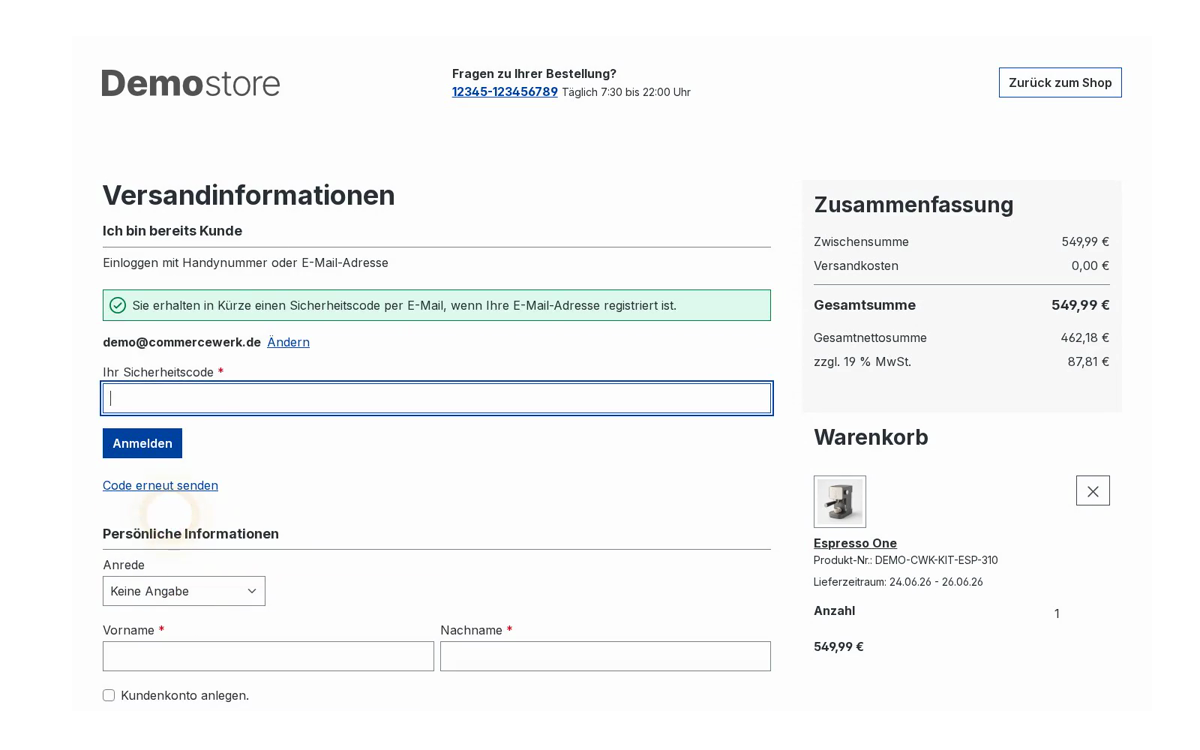The width and height of the screenshot is (1200, 750).
Task: Click the Gesamtsumme value 549,99 €
Action: tap(1080, 305)
